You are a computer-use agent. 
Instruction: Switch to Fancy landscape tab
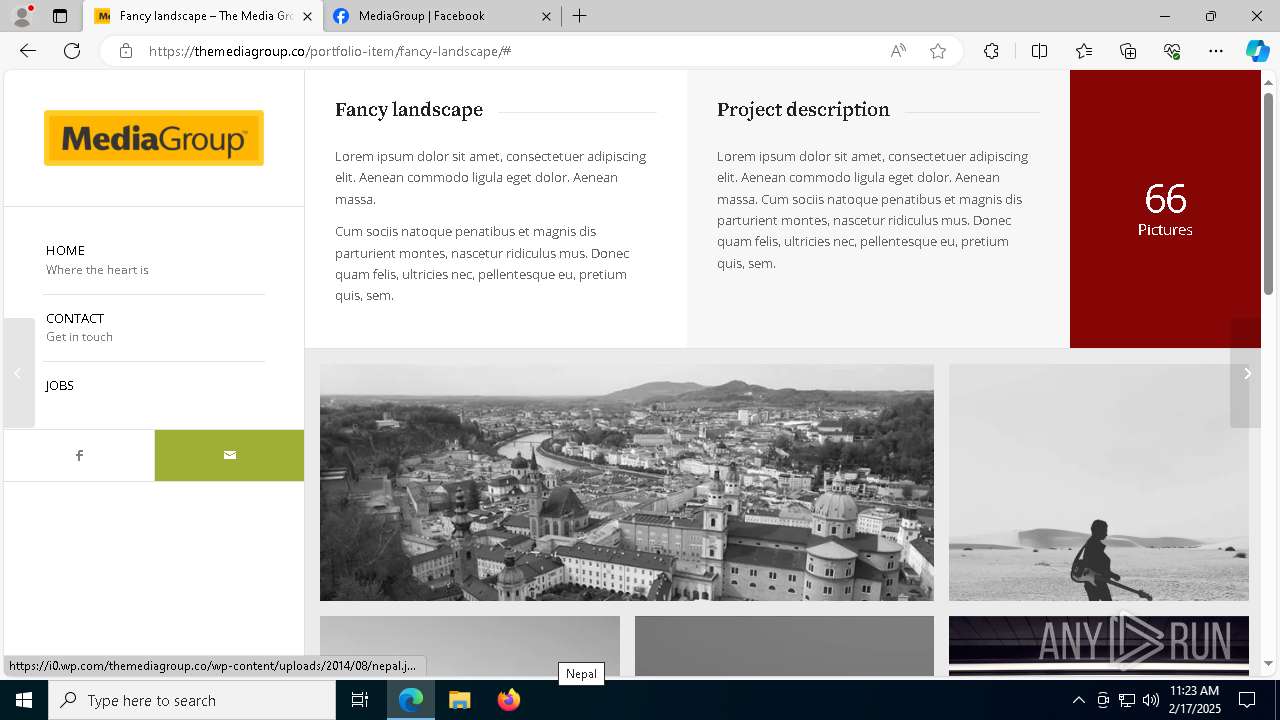[203, 16]
